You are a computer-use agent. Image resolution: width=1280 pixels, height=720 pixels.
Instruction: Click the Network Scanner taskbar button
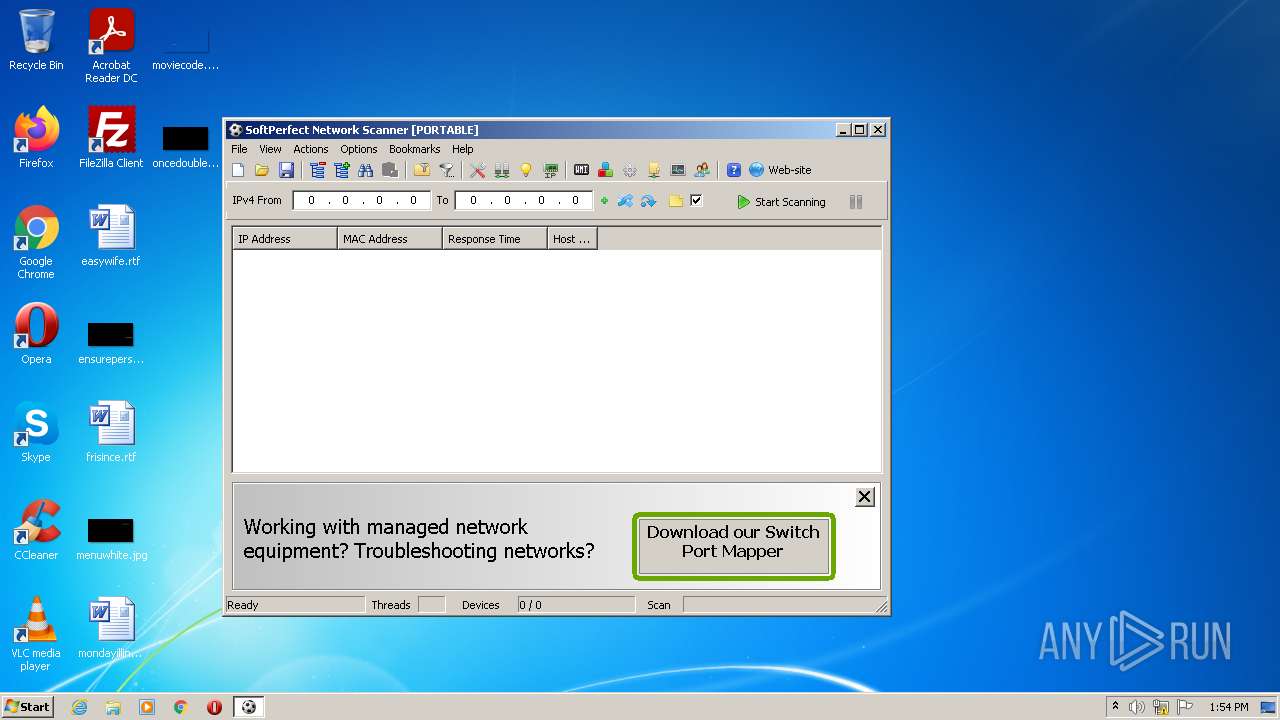point(249,707)
